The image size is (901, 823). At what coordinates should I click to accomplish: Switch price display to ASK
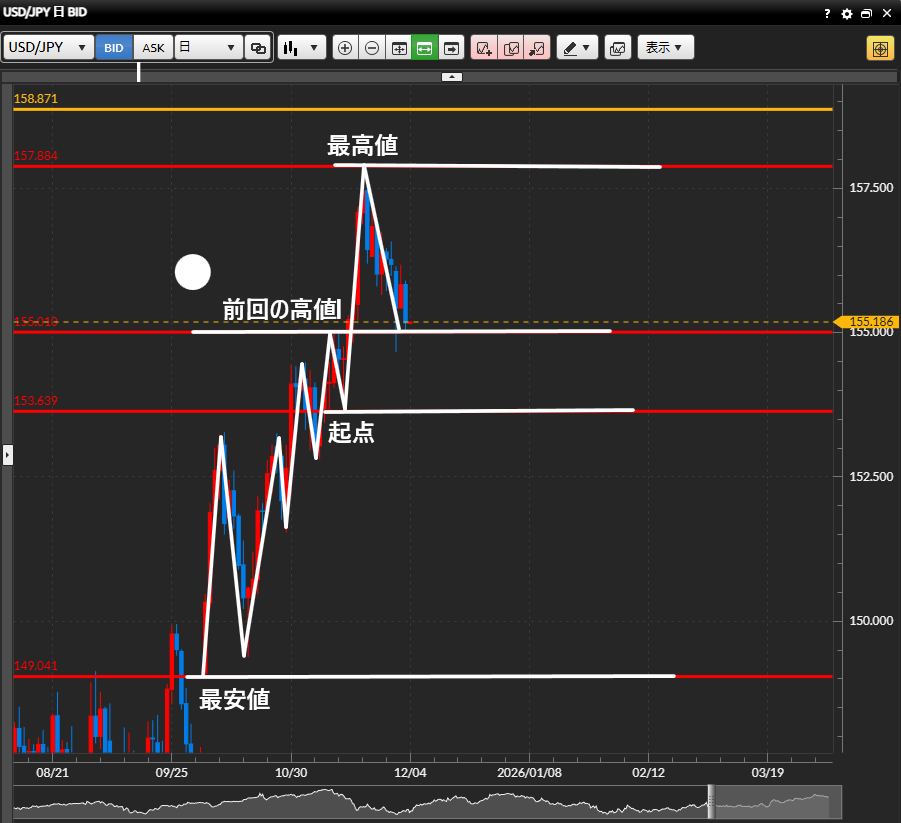(153, 48)
